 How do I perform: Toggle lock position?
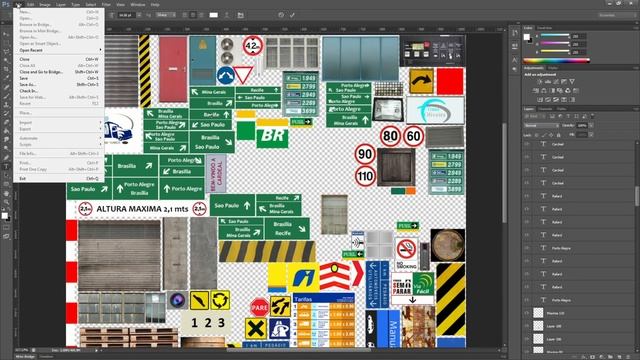pos(551,135)
